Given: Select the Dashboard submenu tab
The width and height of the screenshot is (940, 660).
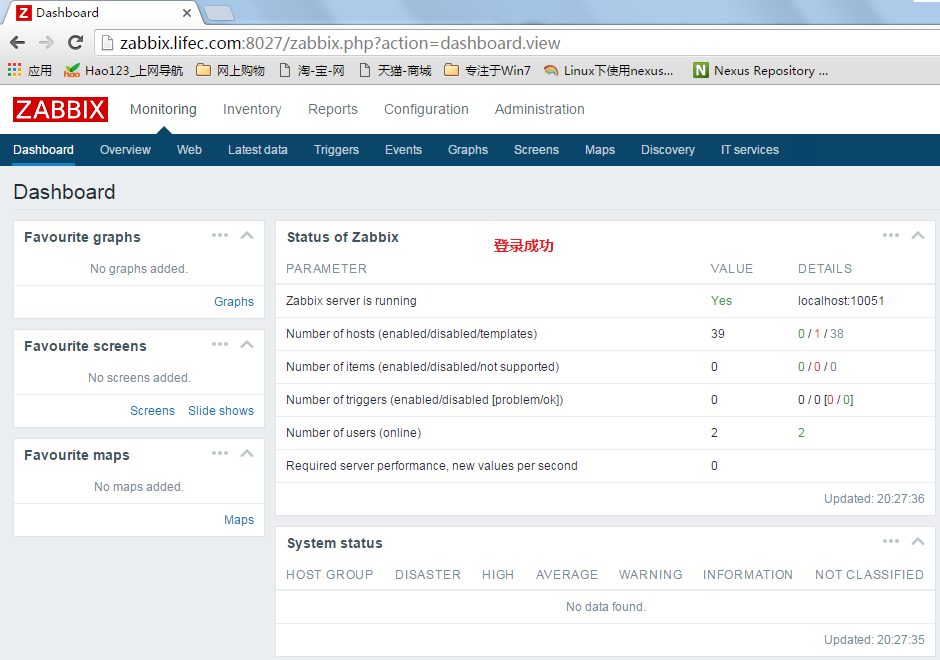Looking at the screenshot, I should pos(43,150).
